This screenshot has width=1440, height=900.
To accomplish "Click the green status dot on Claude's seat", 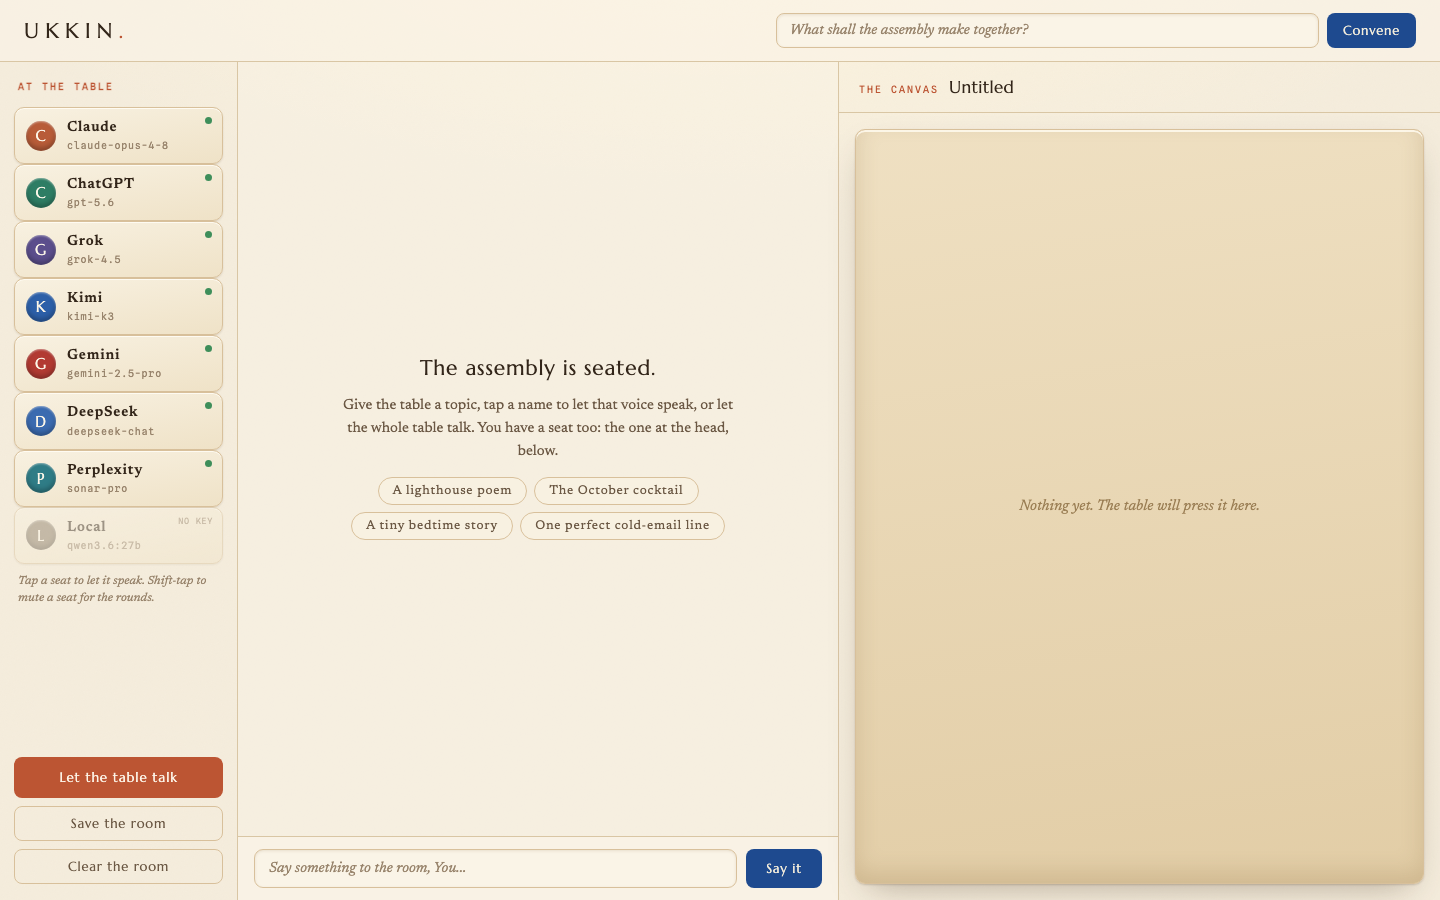I will (208, 121).
